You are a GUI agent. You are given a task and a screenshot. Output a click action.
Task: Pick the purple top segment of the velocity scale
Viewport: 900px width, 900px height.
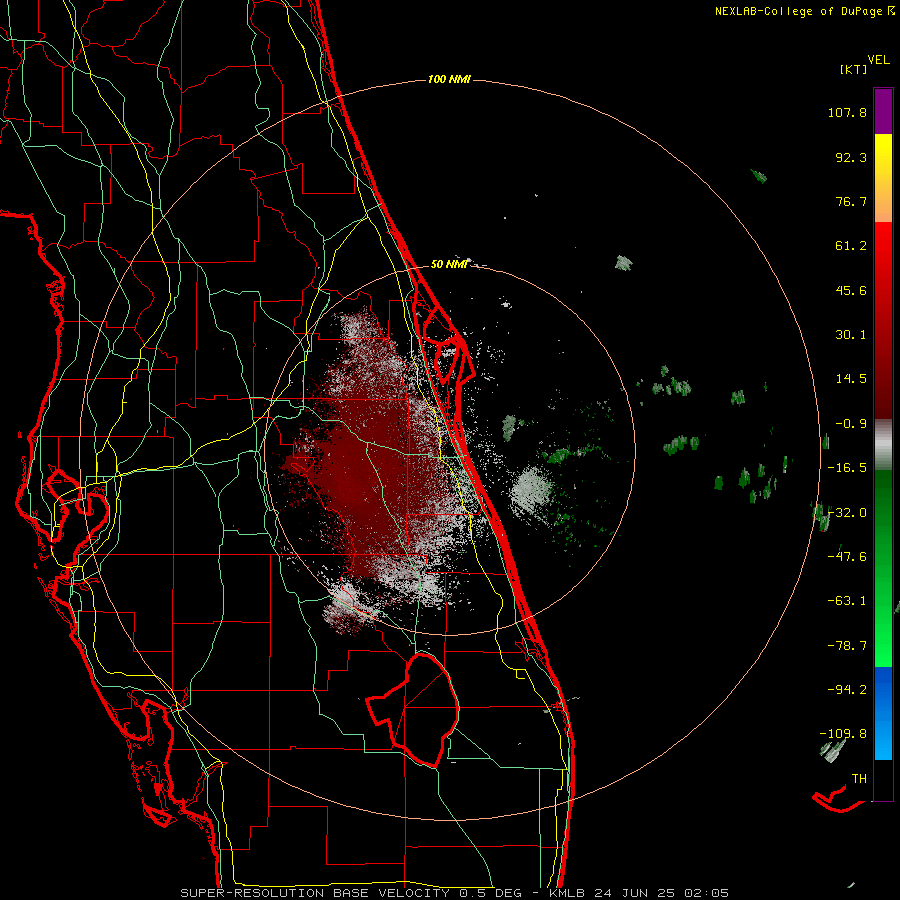coord(883,111)
